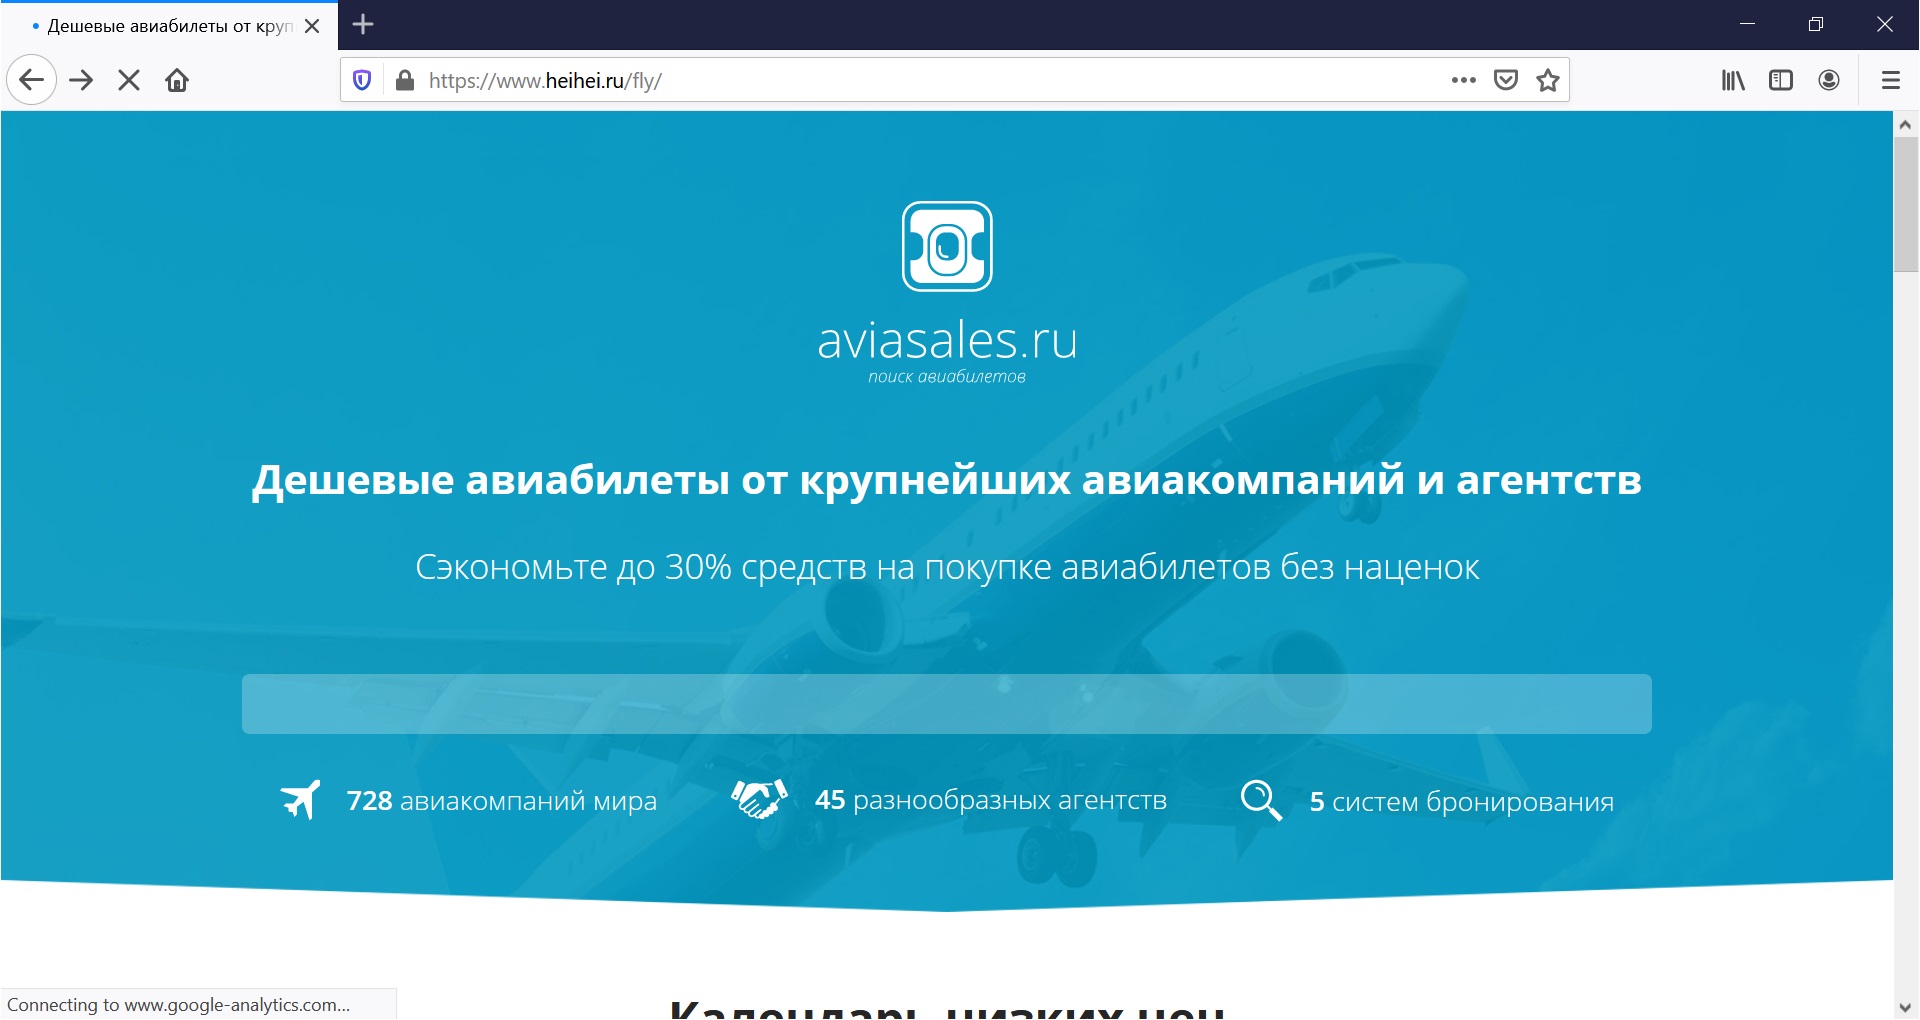
Task: Close the Дешевые авиабилеты tab
Action: [312, 26]
